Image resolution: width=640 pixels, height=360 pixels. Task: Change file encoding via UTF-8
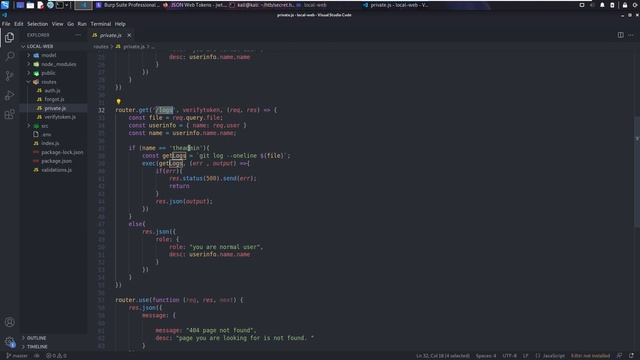point(509,356)
